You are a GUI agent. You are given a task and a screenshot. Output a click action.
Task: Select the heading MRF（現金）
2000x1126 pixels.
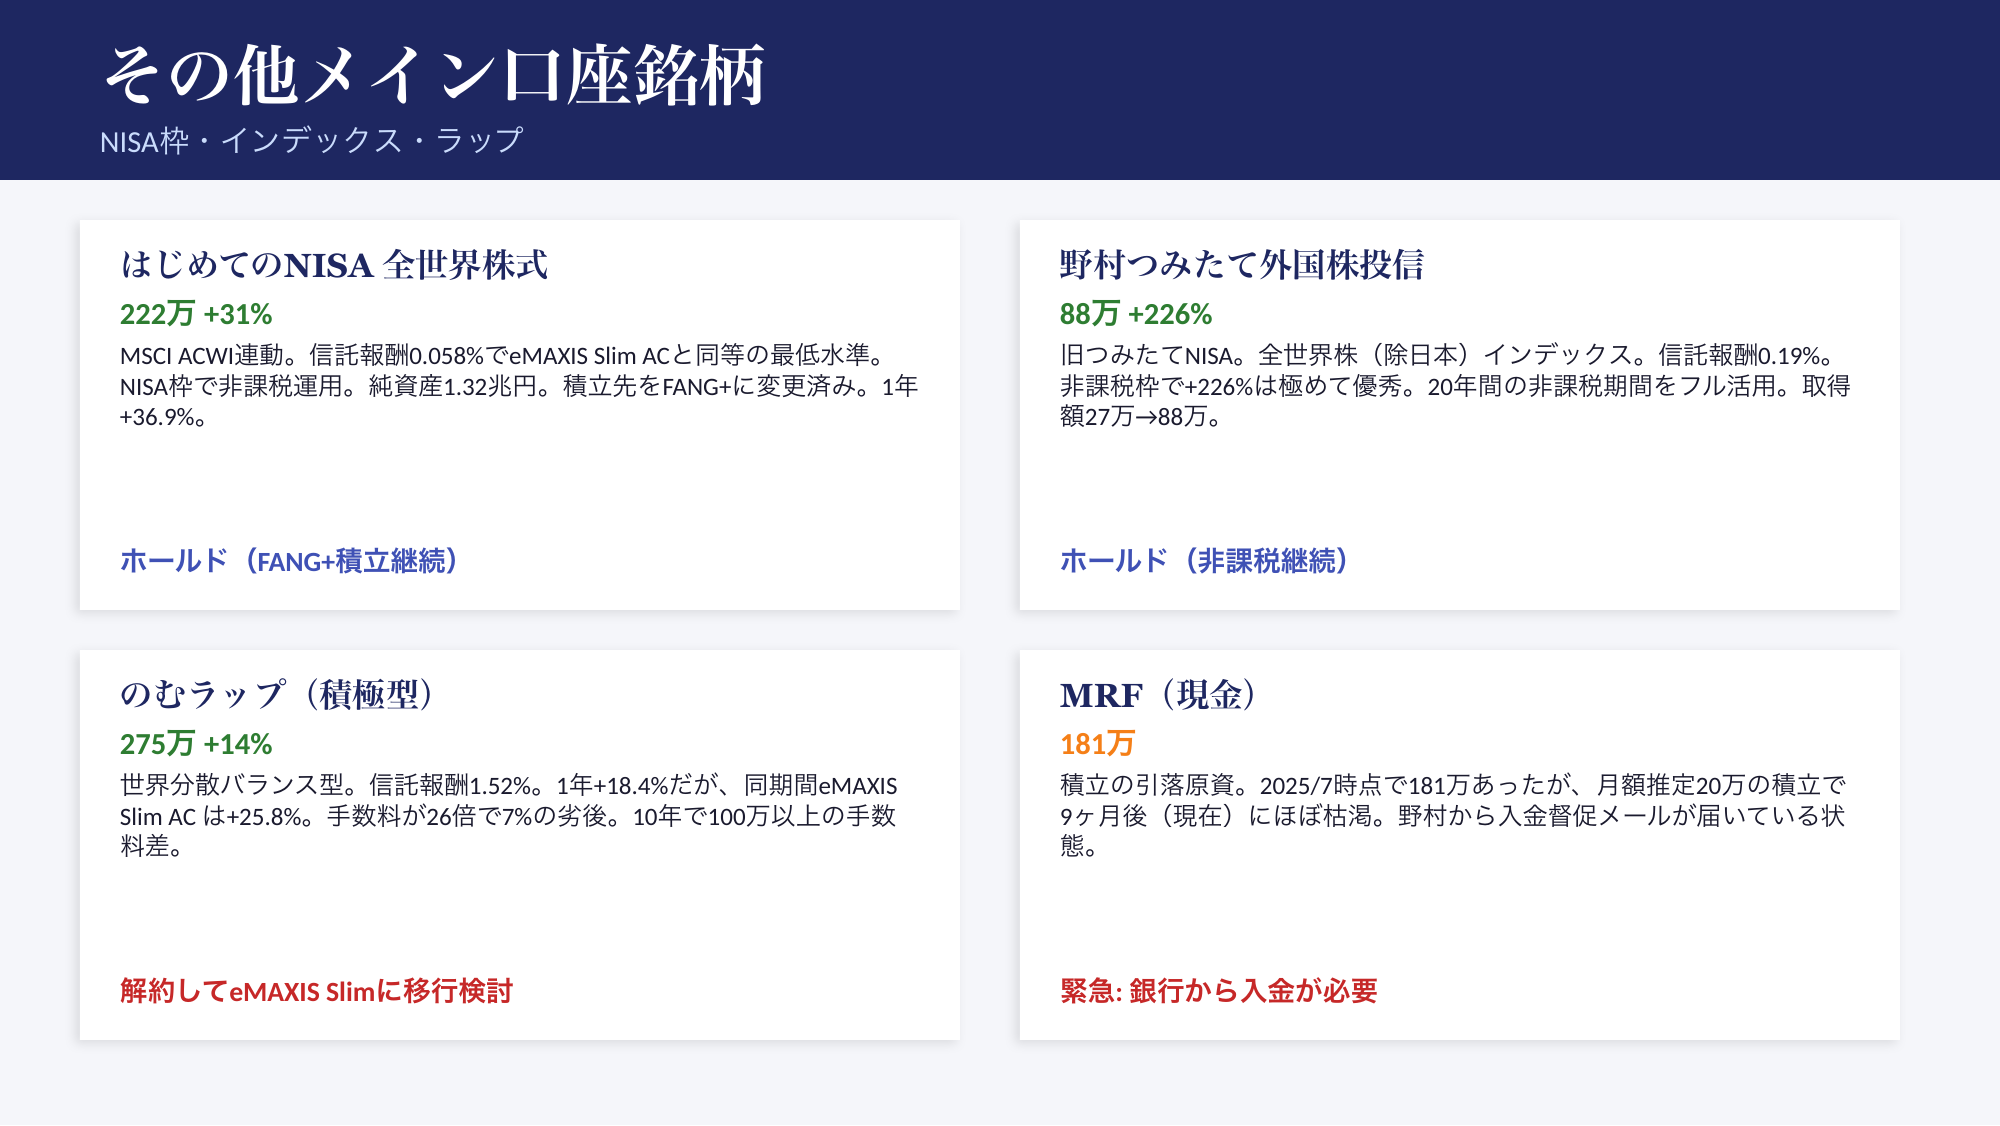click(x=1158, y=695)
